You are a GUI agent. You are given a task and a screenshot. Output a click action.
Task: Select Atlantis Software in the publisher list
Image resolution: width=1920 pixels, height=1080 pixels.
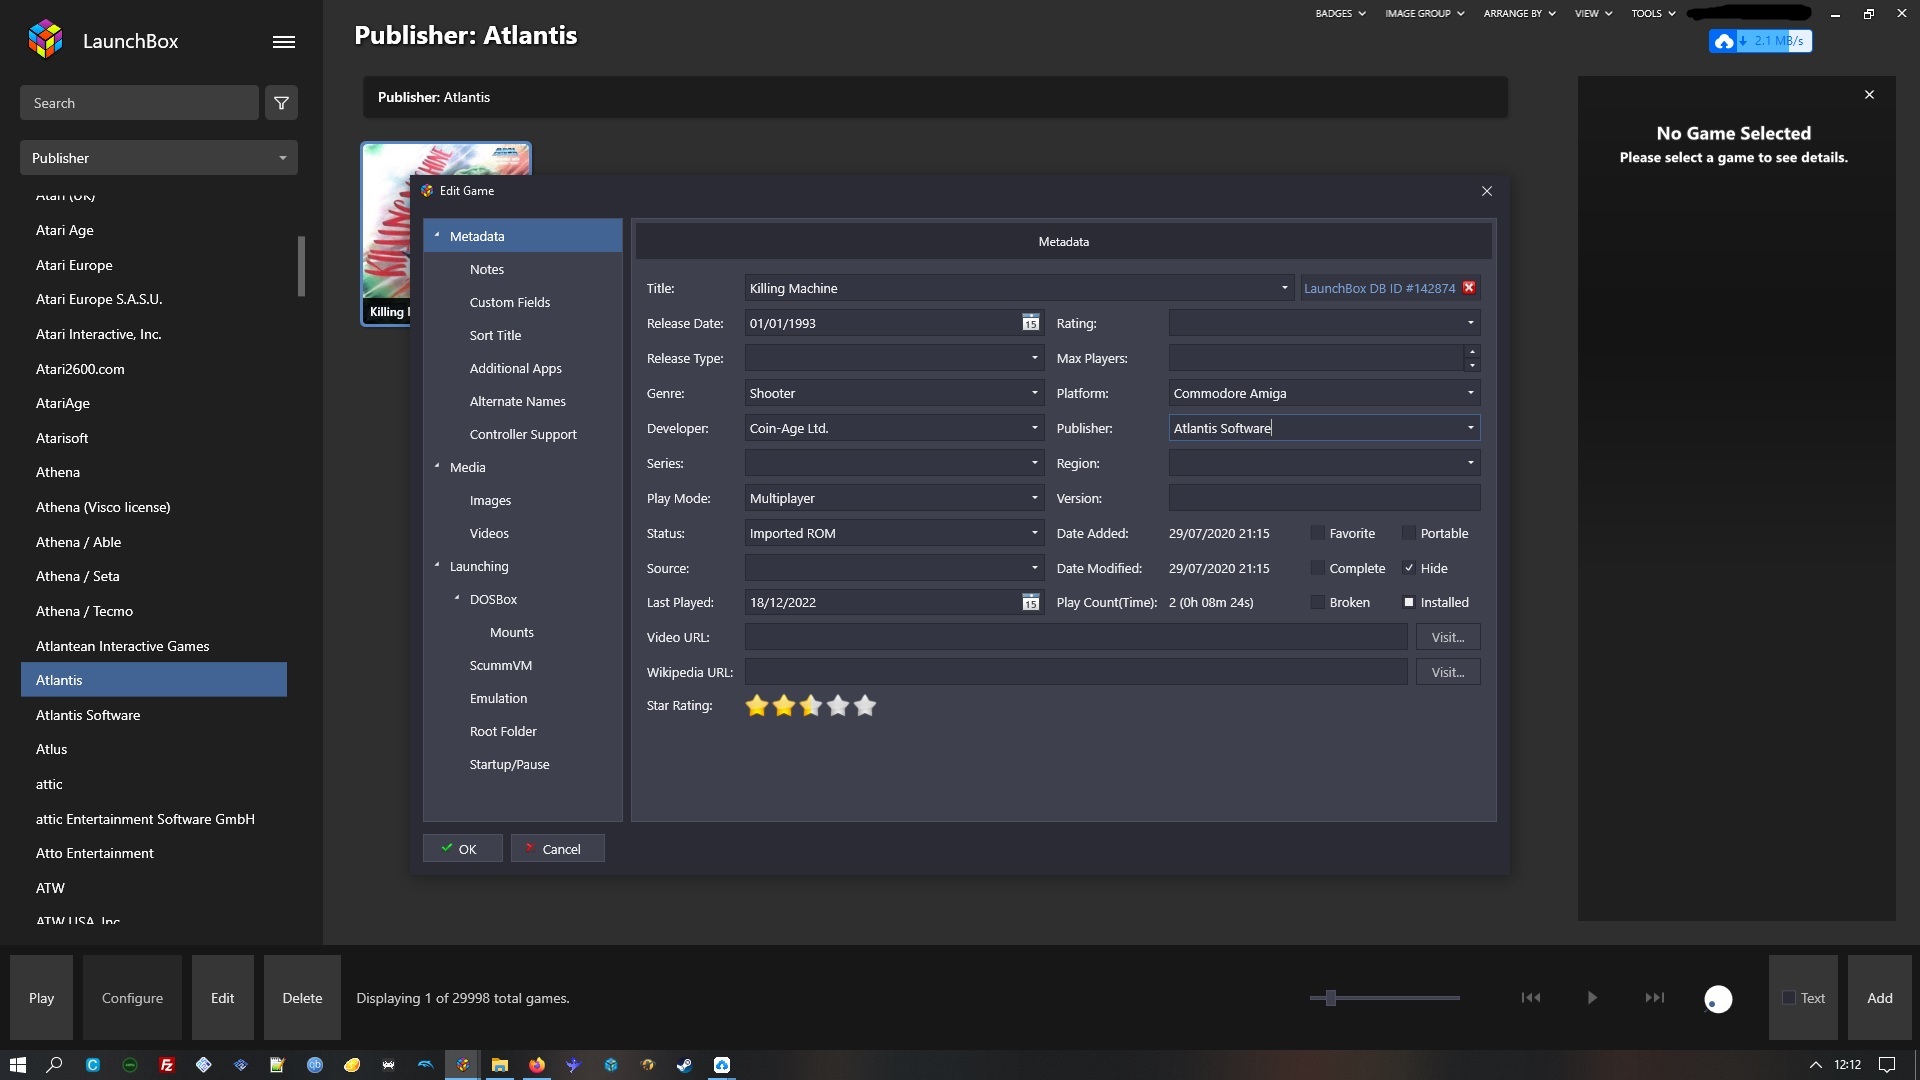click(88, 715)
